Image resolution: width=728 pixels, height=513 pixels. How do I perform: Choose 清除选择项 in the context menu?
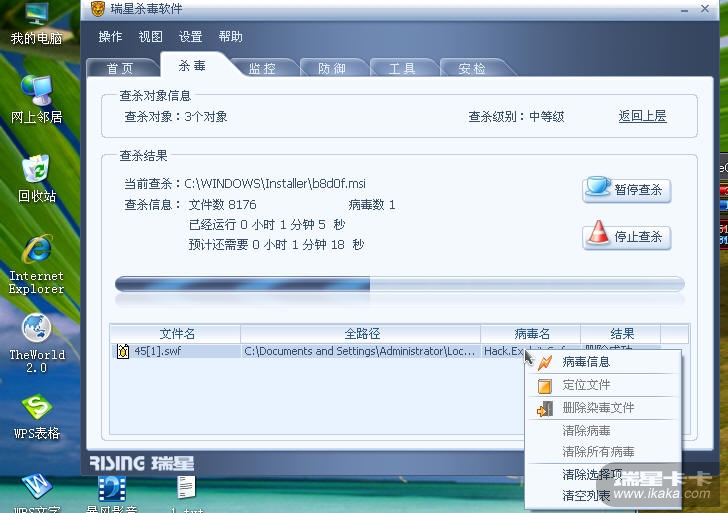[x=604, y=474]
